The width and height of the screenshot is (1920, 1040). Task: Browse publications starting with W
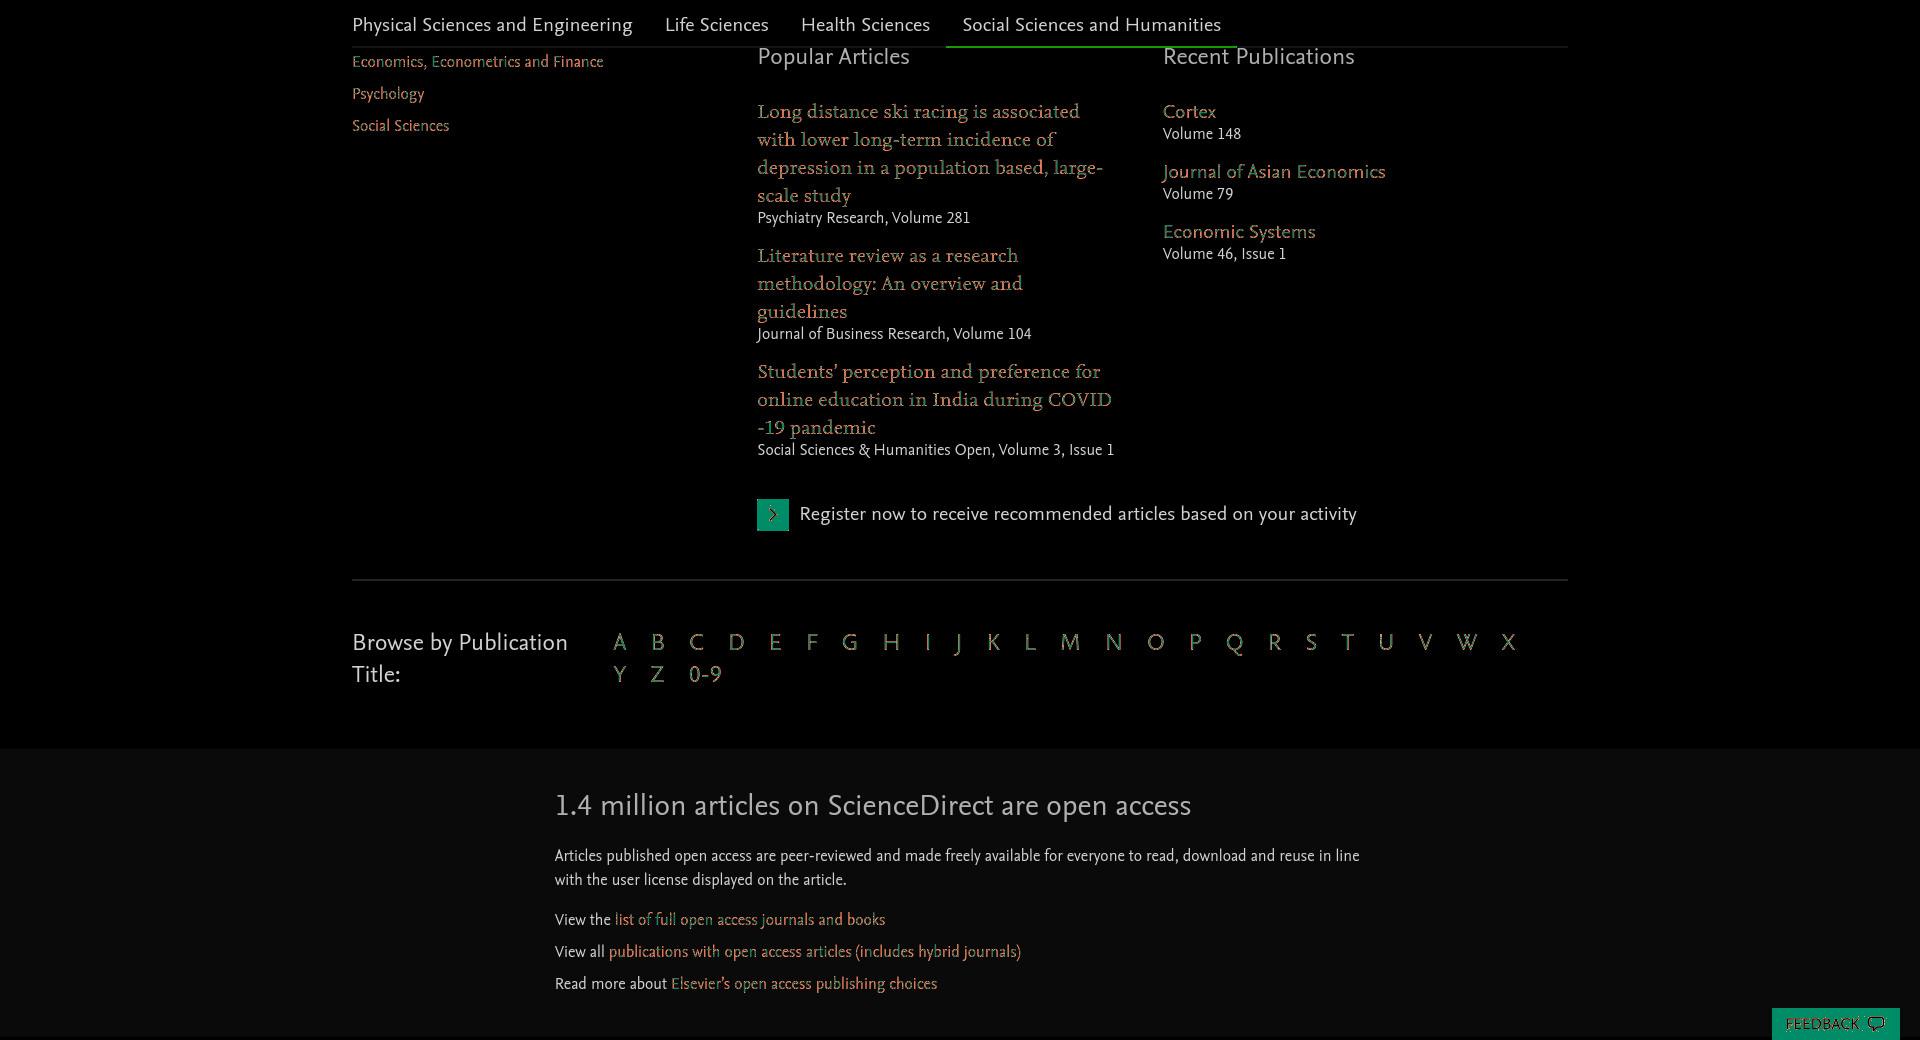(x=1467, y=643)
